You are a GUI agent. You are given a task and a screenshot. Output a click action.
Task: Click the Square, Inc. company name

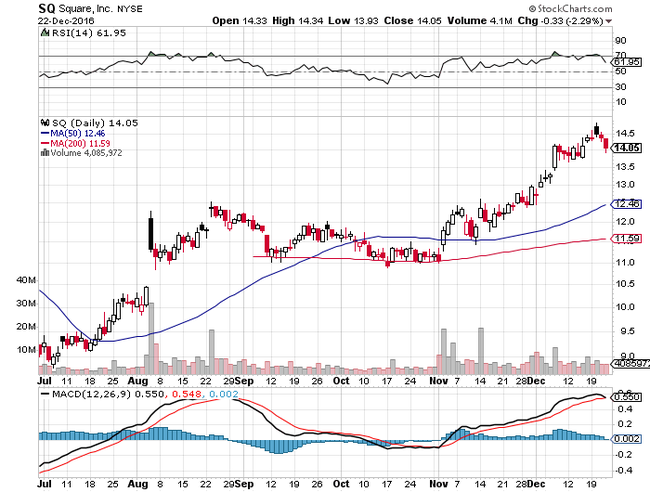click(86, 9)
